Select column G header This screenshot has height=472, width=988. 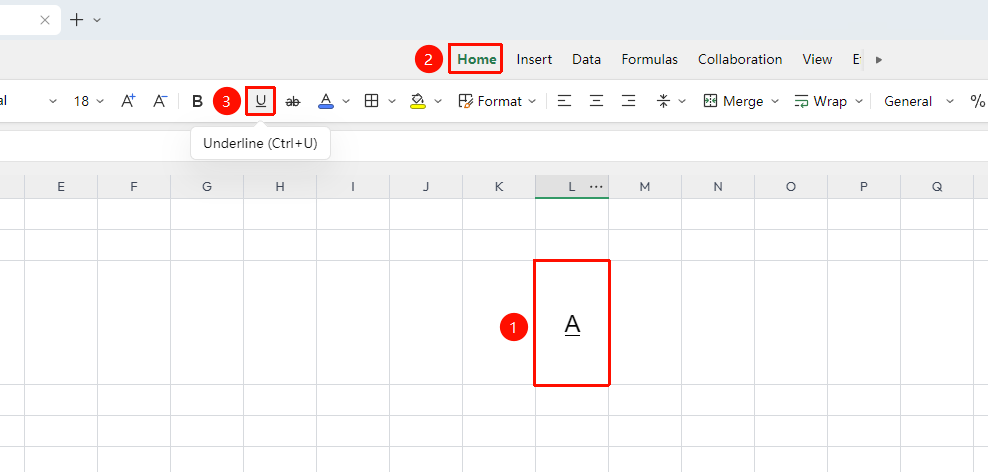[207, 187]
